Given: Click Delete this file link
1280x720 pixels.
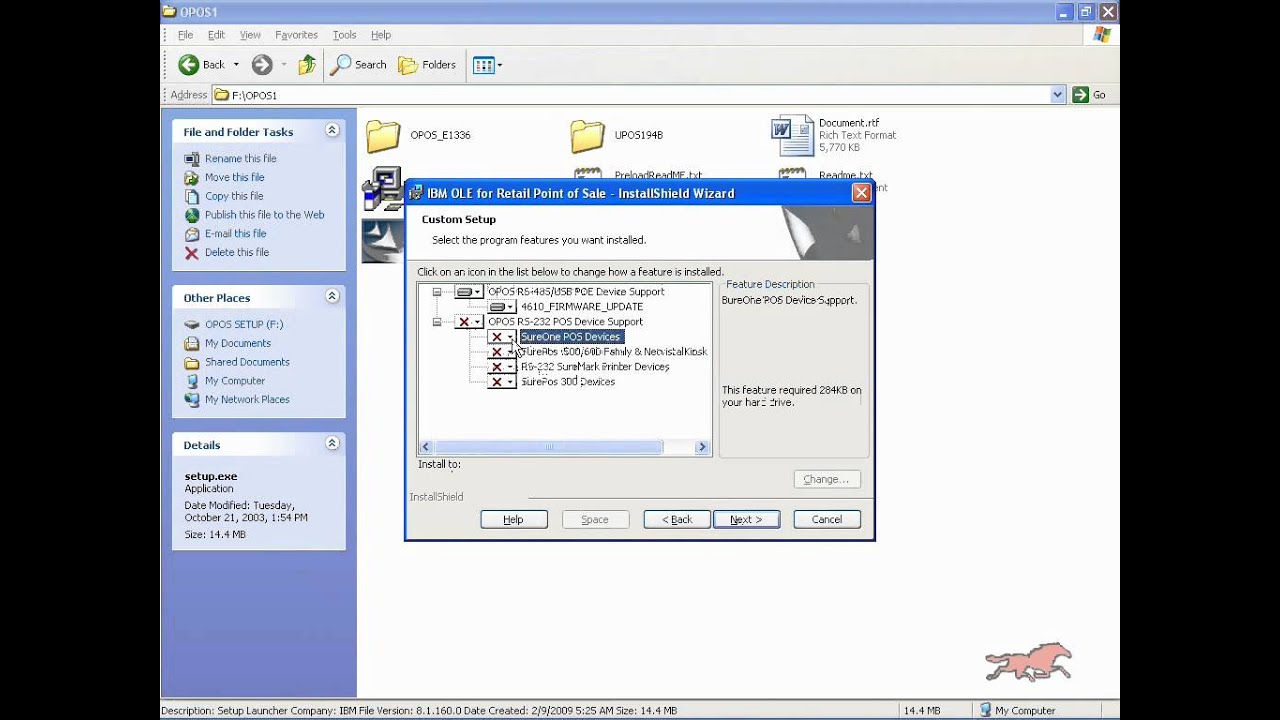Looking at the screenshot, I should (x=236, y=253).
